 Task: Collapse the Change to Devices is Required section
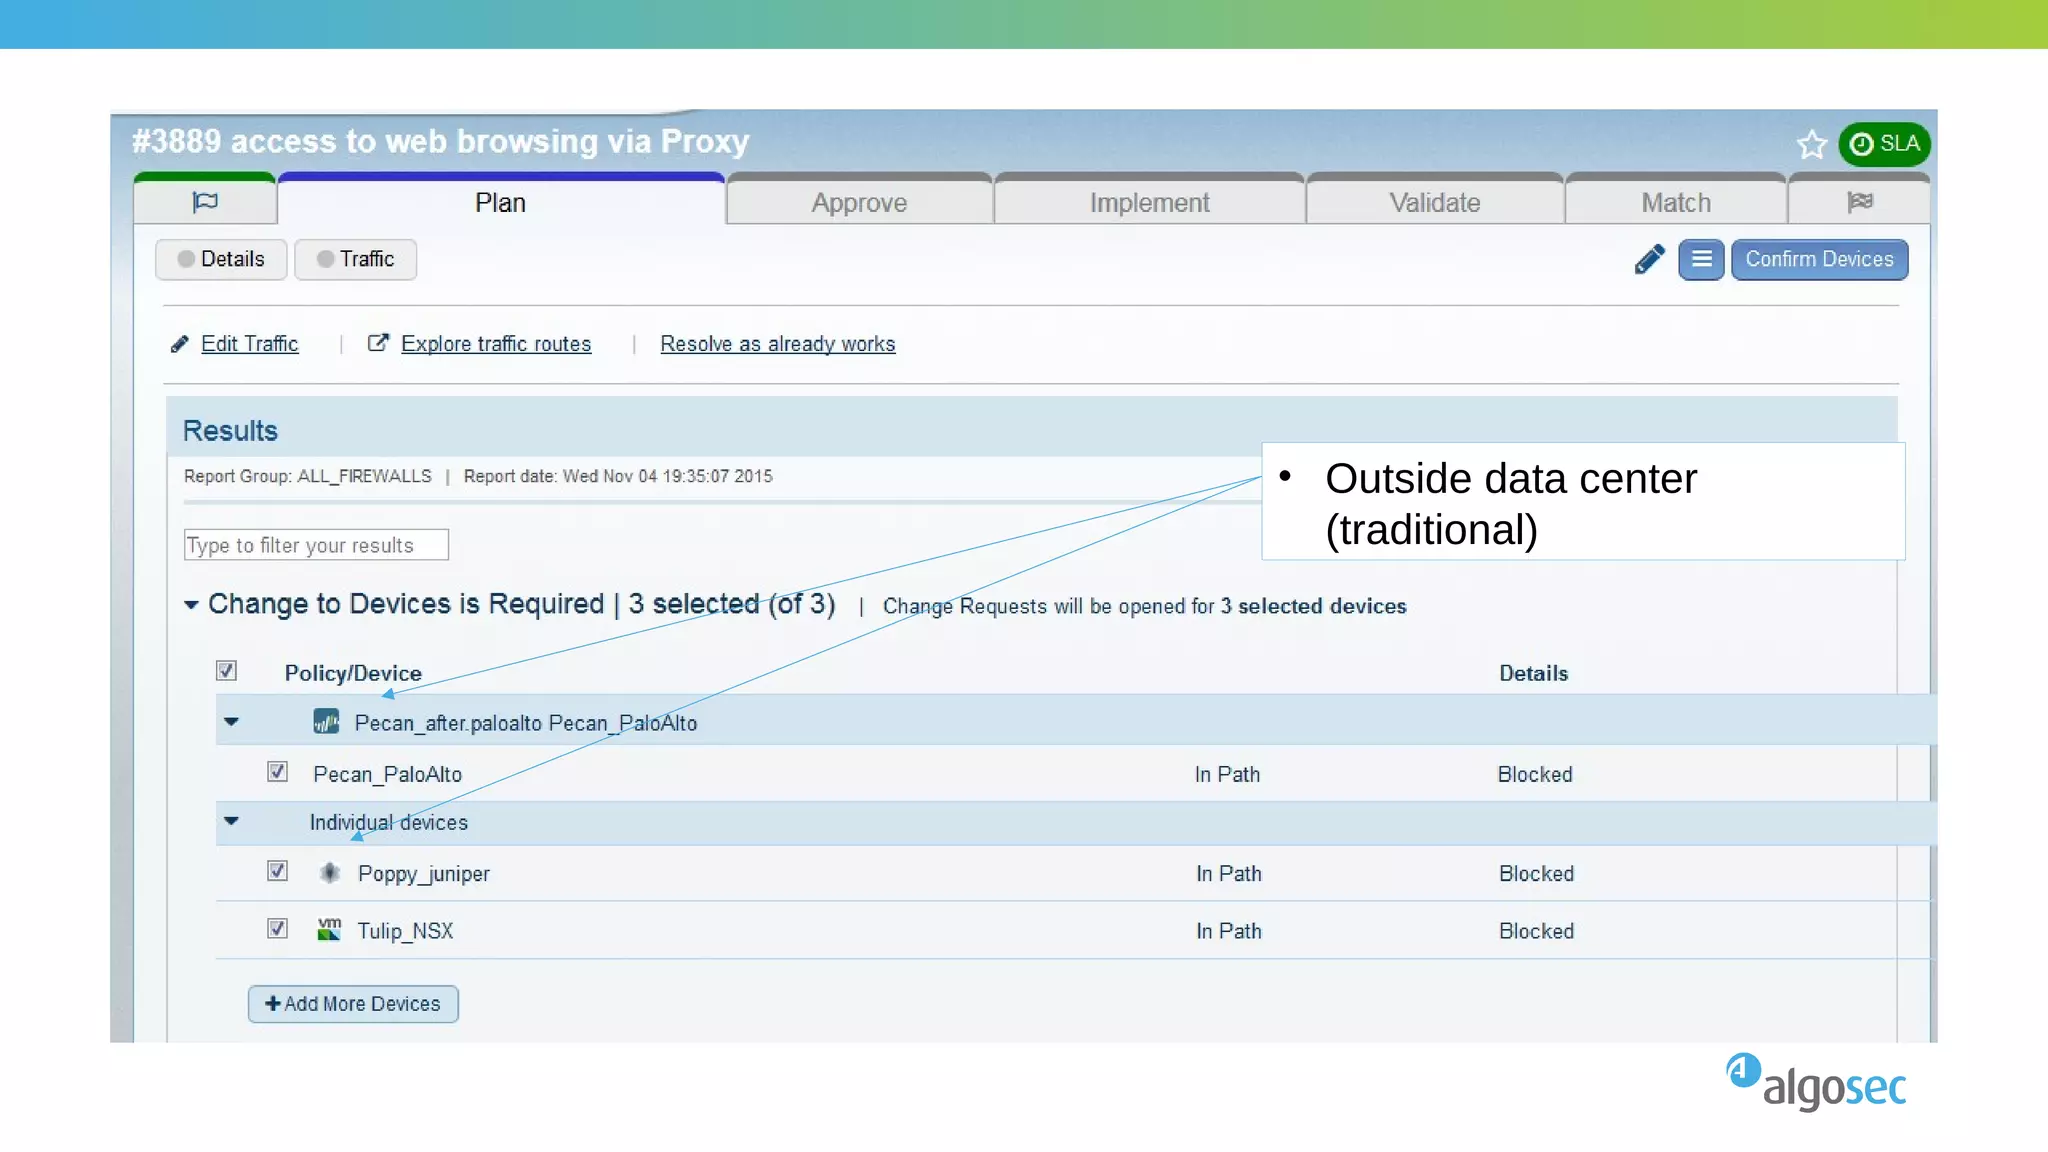(191, 605)
